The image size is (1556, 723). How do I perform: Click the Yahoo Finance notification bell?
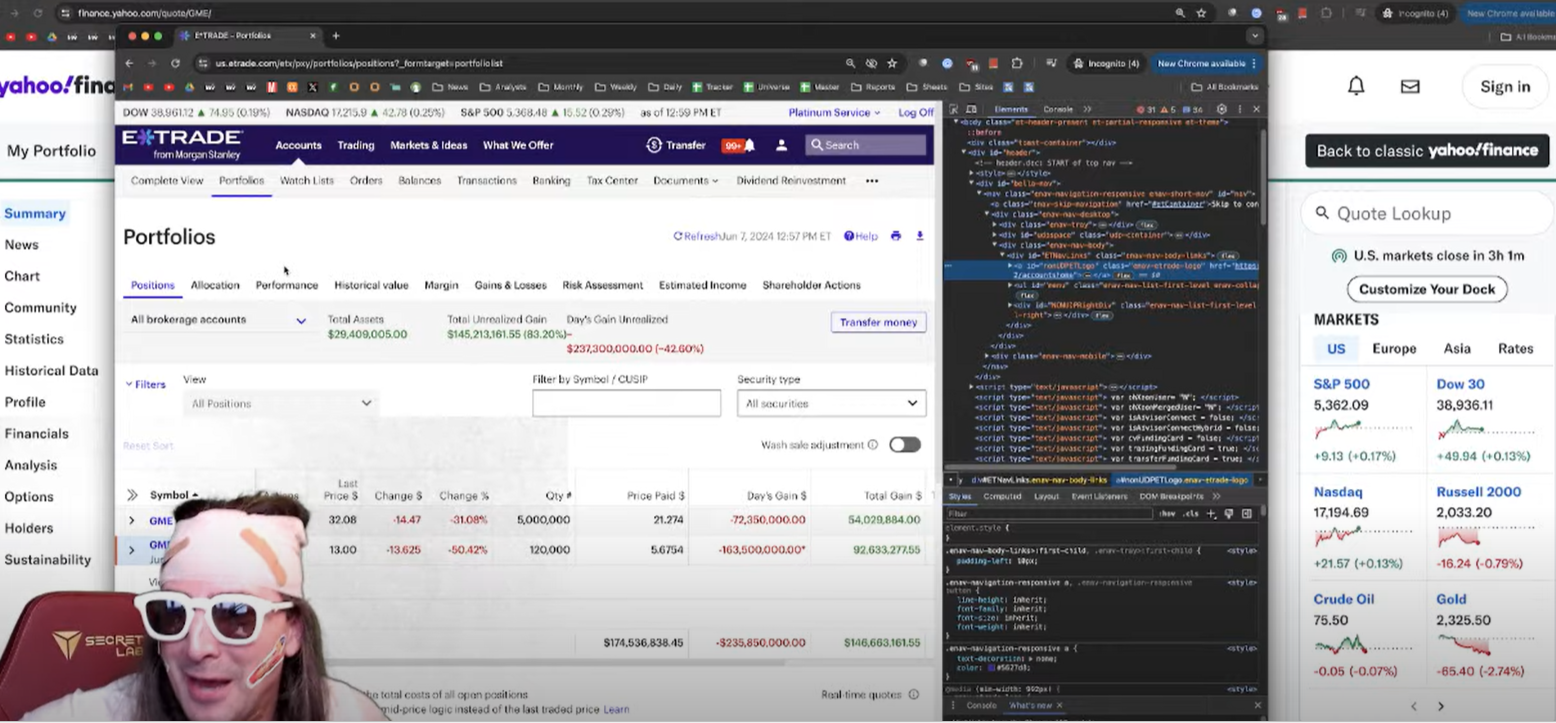[1356, 87]
